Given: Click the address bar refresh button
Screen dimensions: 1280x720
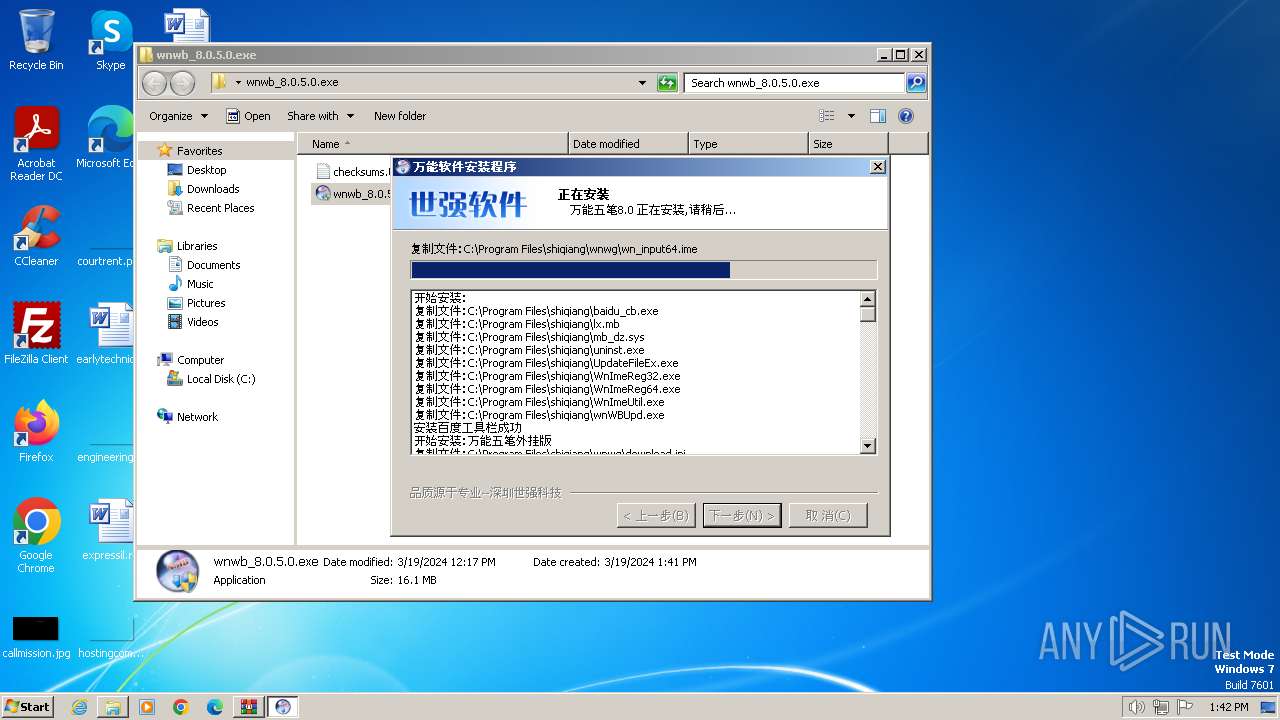Looking at the screenshot, I should (667, 83).
